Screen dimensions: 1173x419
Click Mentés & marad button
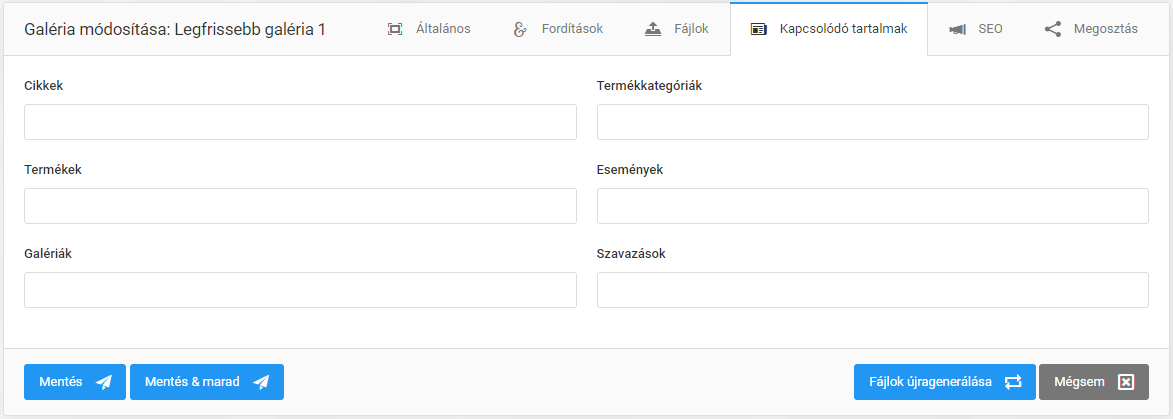point(206,382)
